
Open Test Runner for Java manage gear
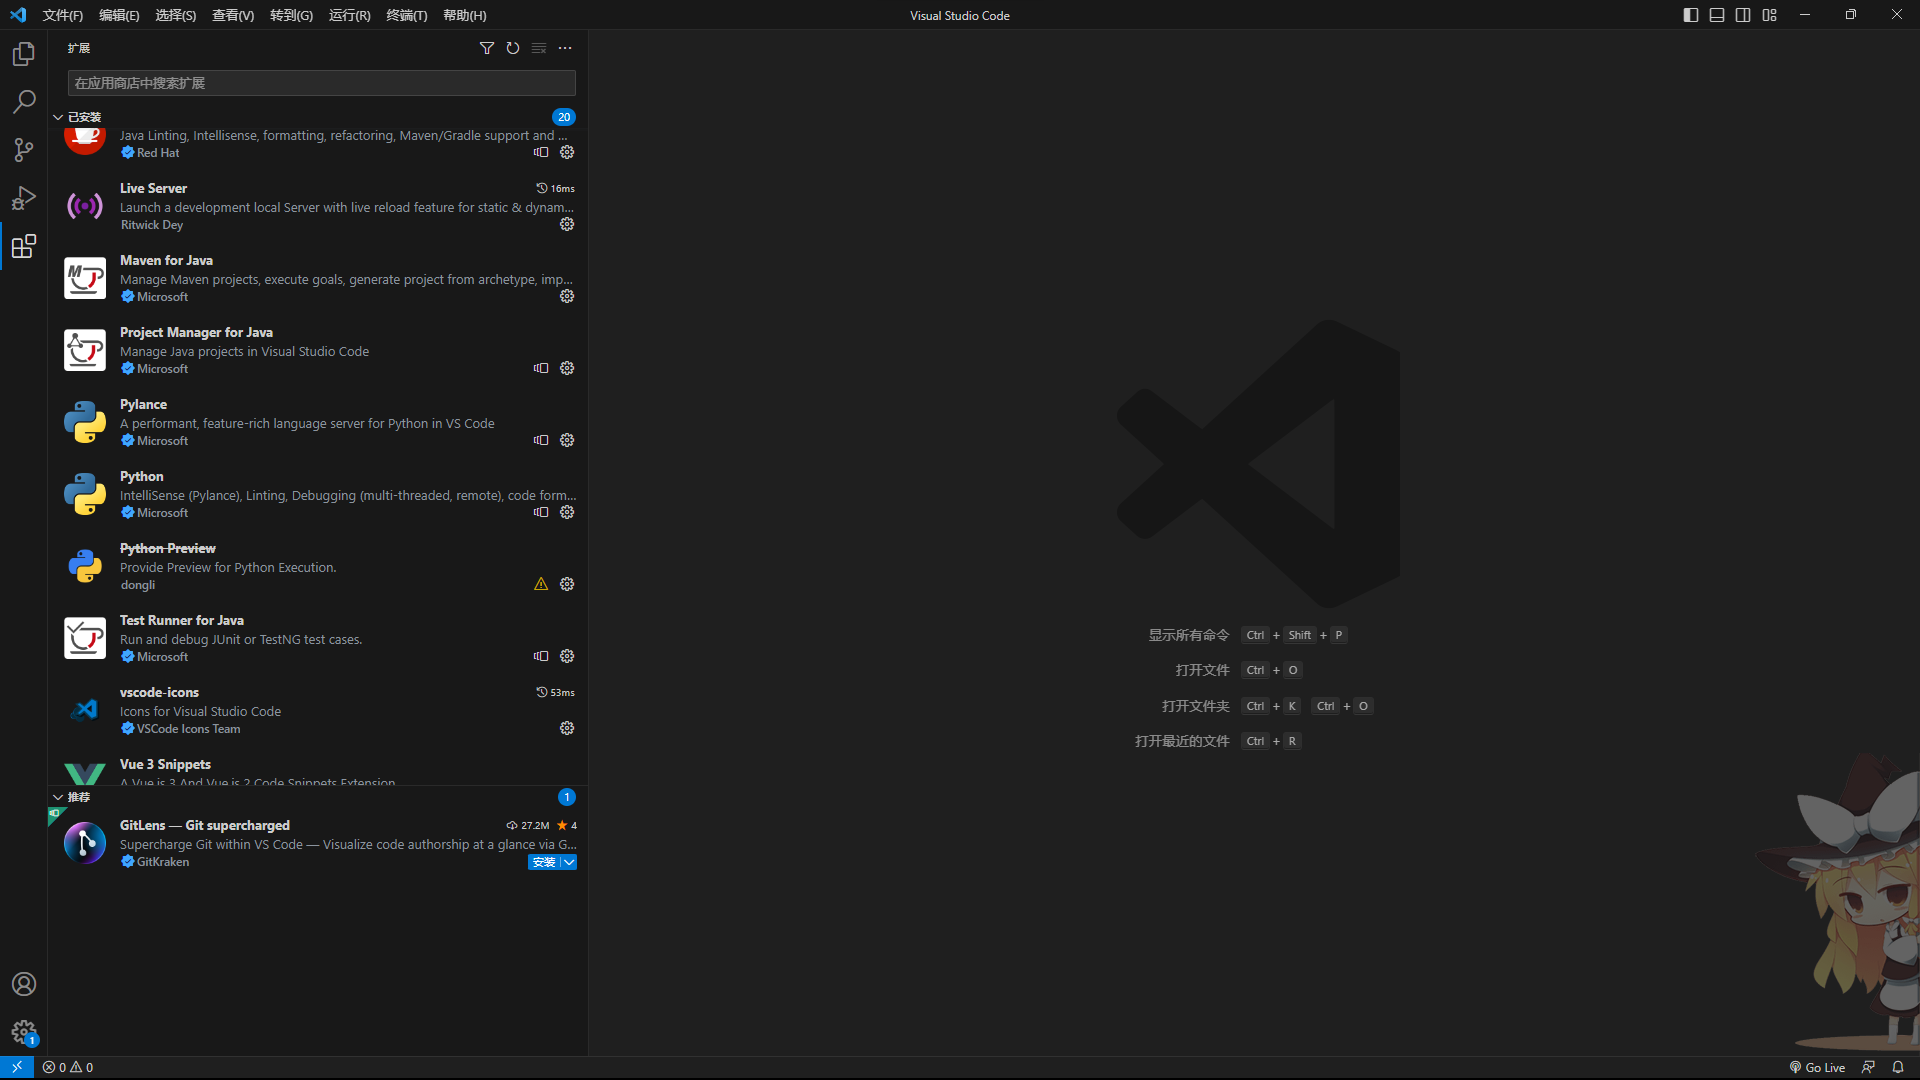[567, 656]
